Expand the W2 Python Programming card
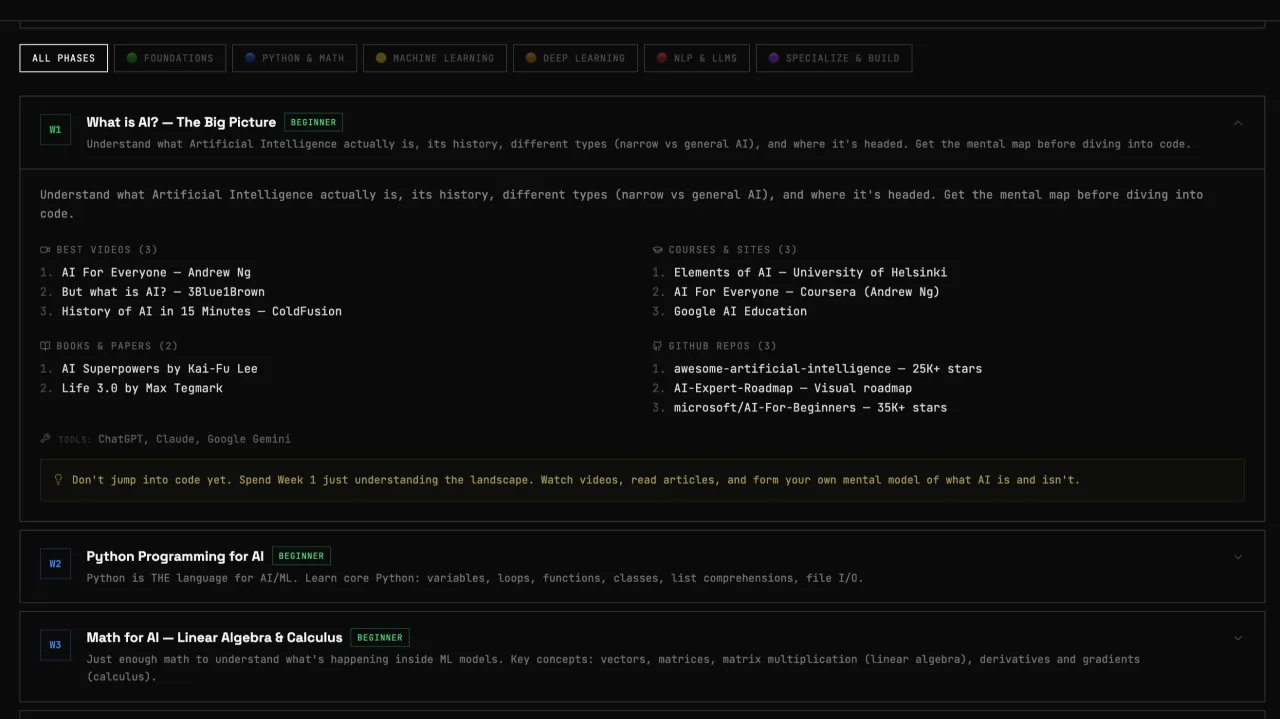Screen dimensions: 1280x719 point(1238,557)
